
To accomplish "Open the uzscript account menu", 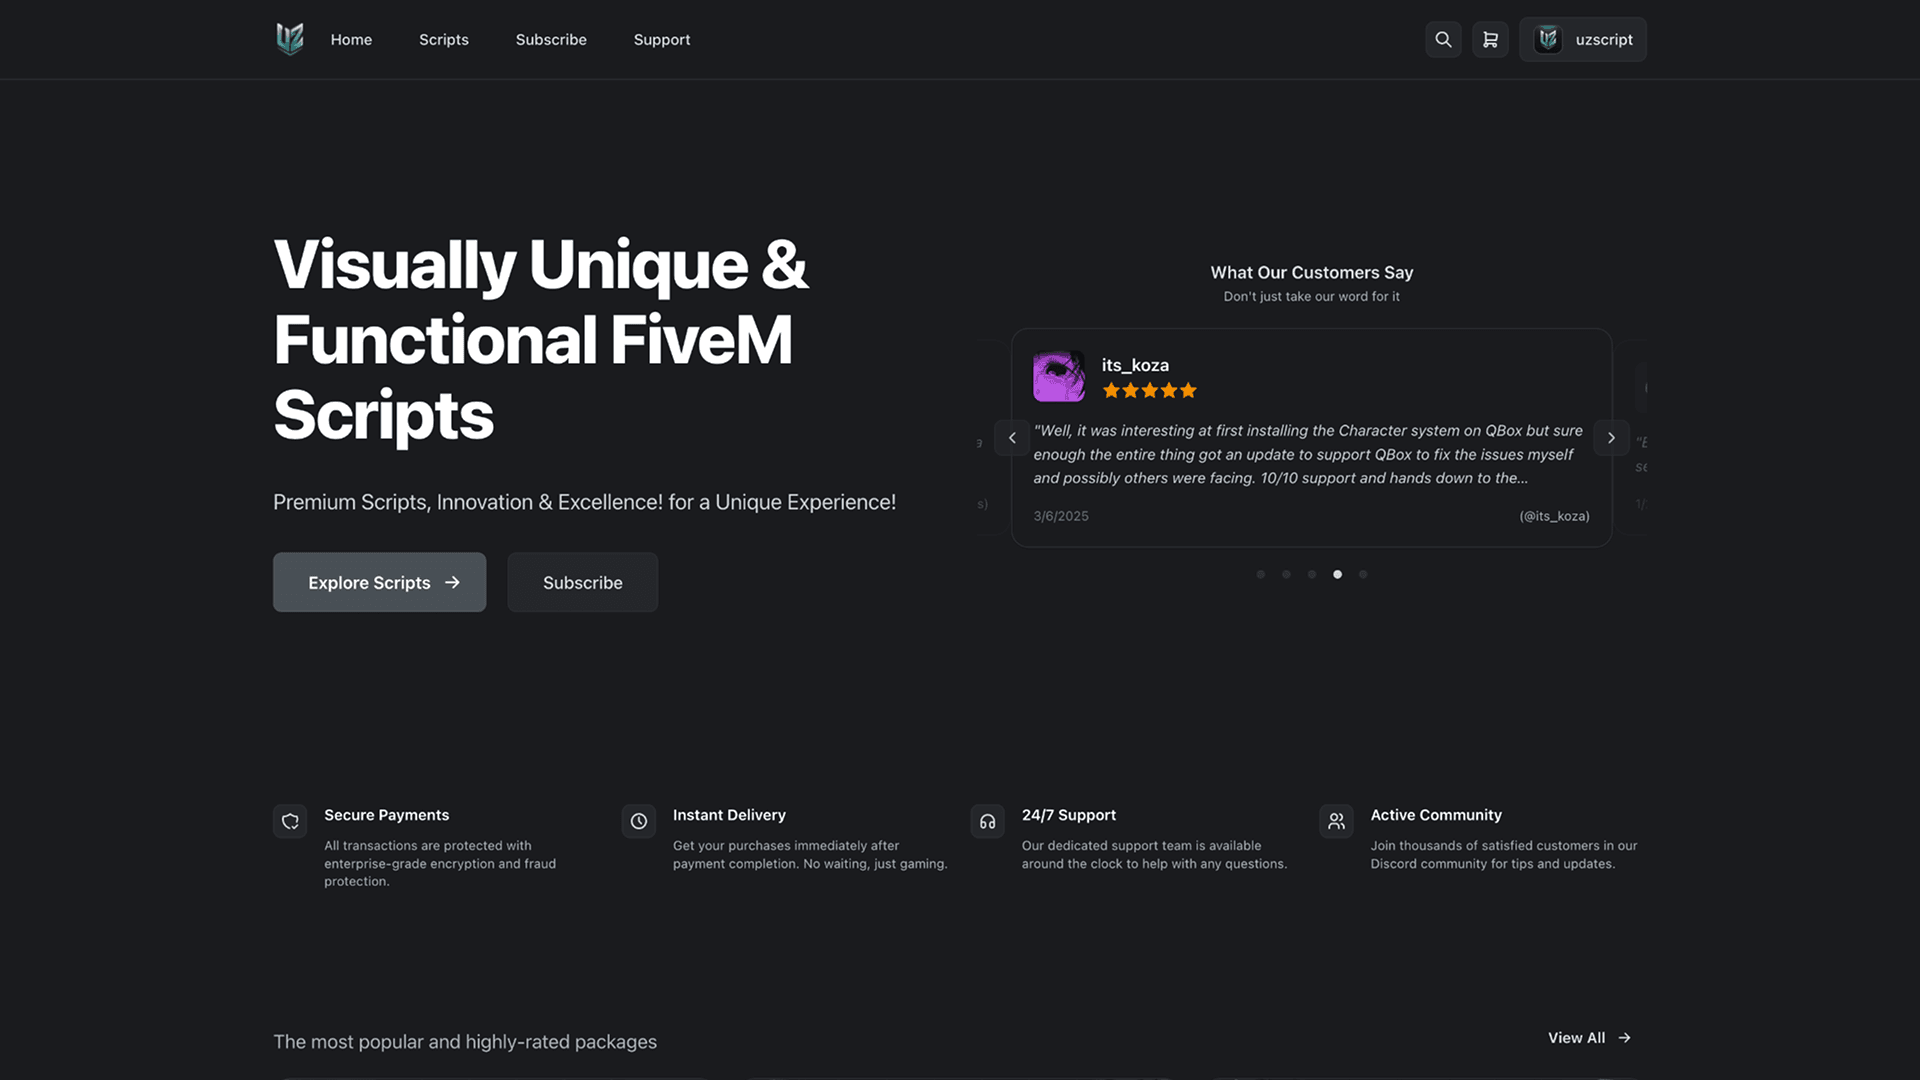I will point(1583,39).
